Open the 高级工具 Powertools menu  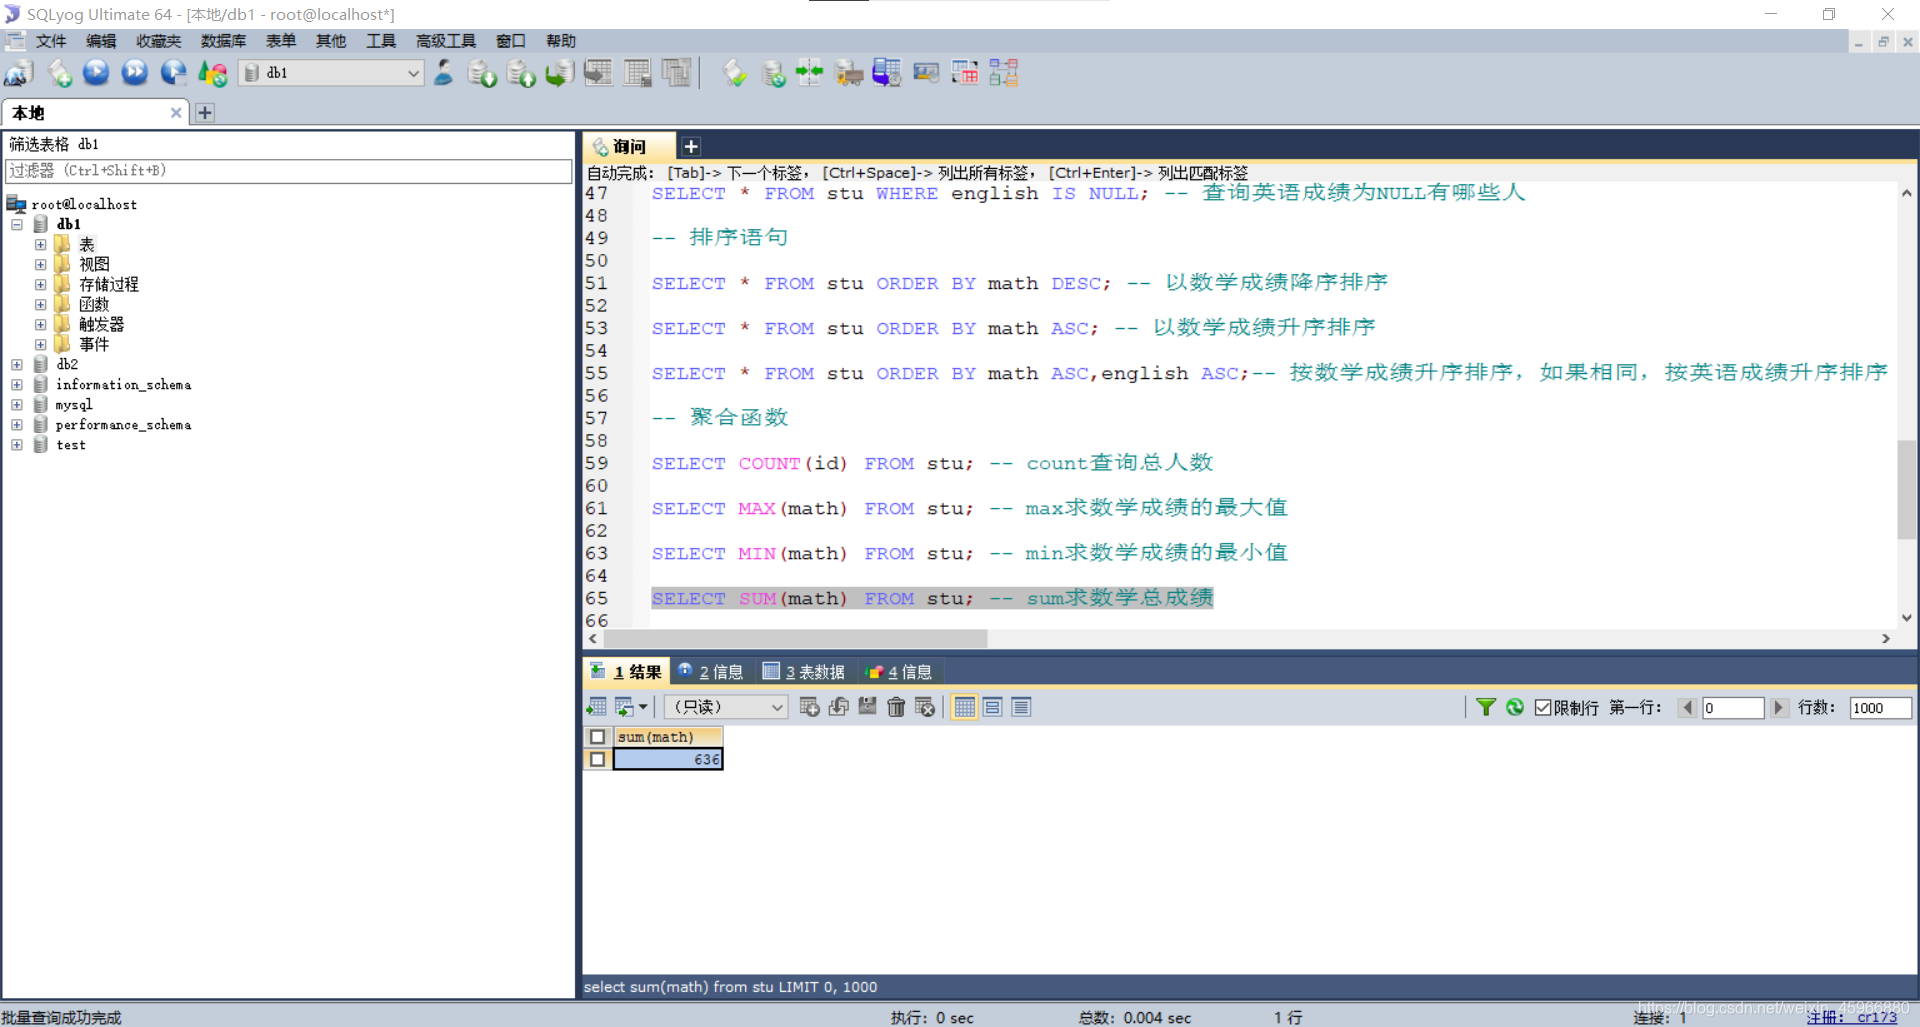click(x=446, y=41)
